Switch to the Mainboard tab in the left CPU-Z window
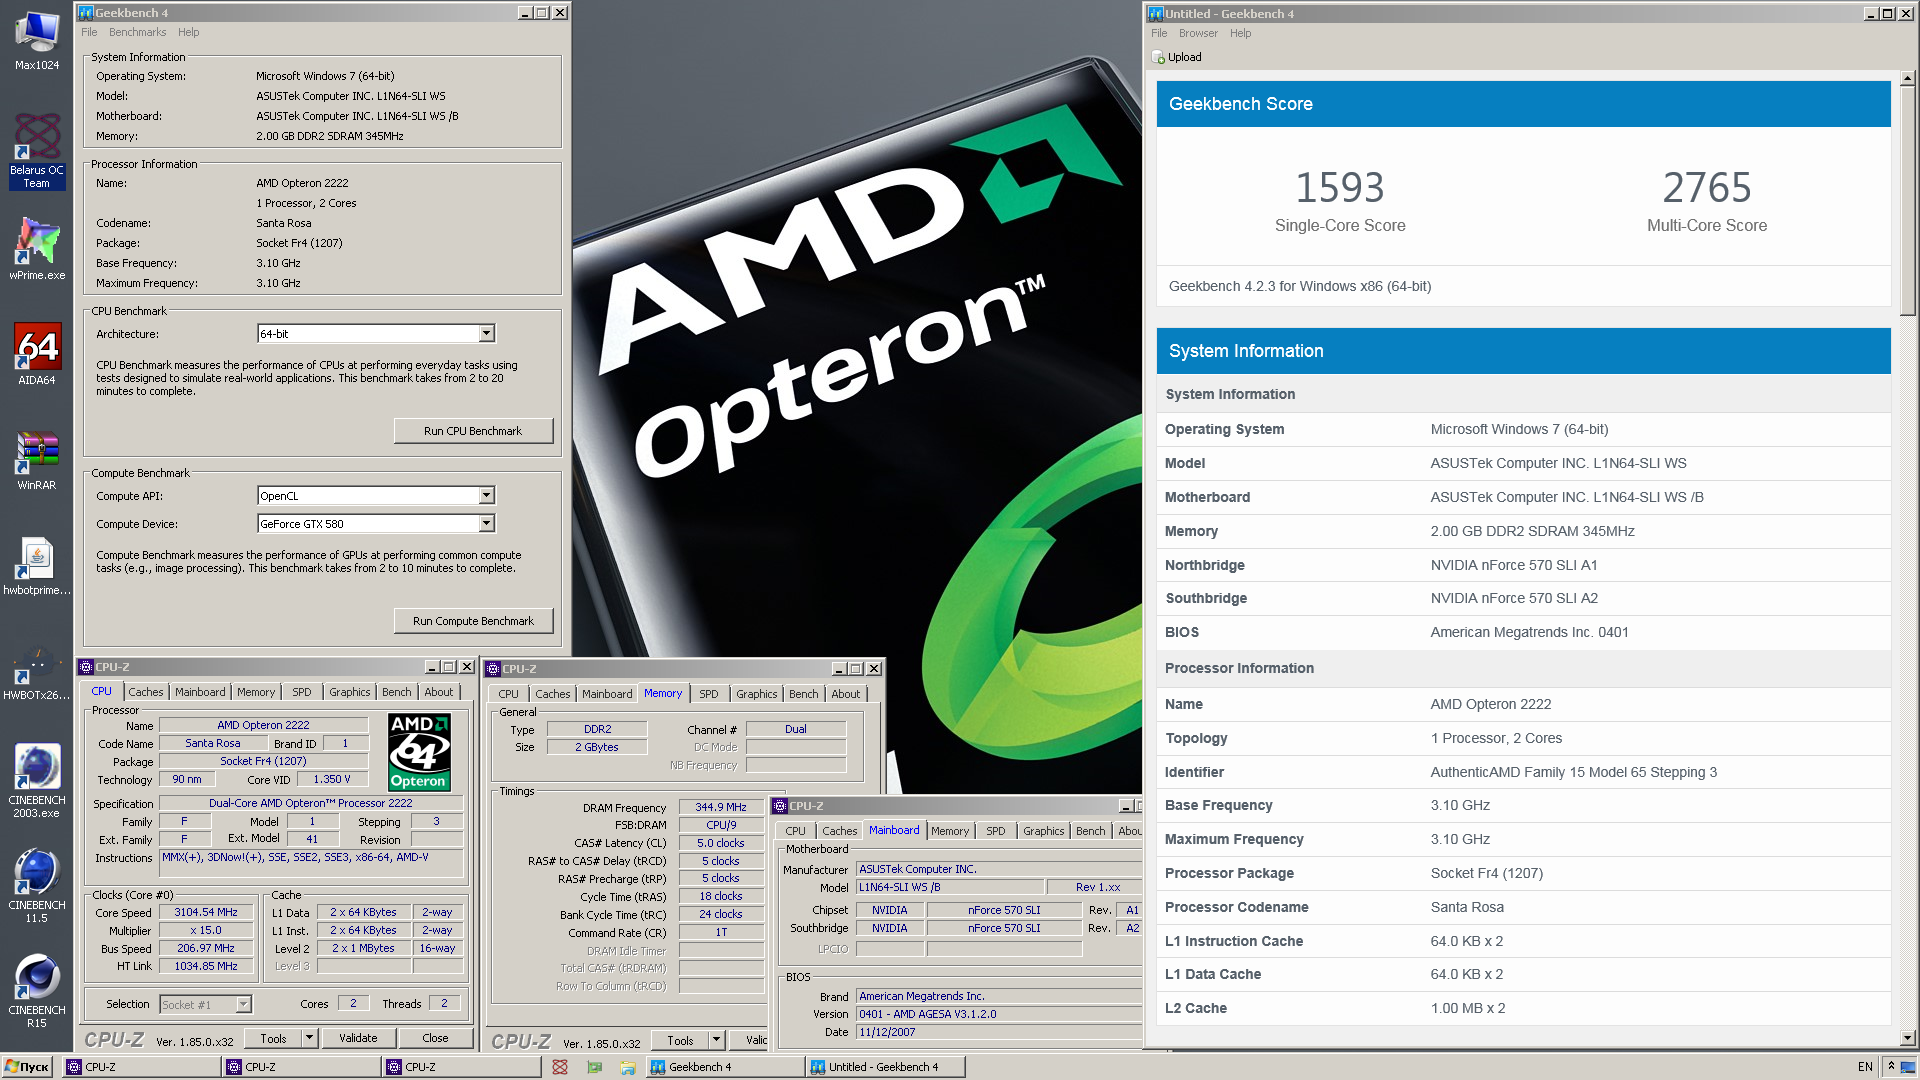1920x1080 pixels. pos(200,692)
